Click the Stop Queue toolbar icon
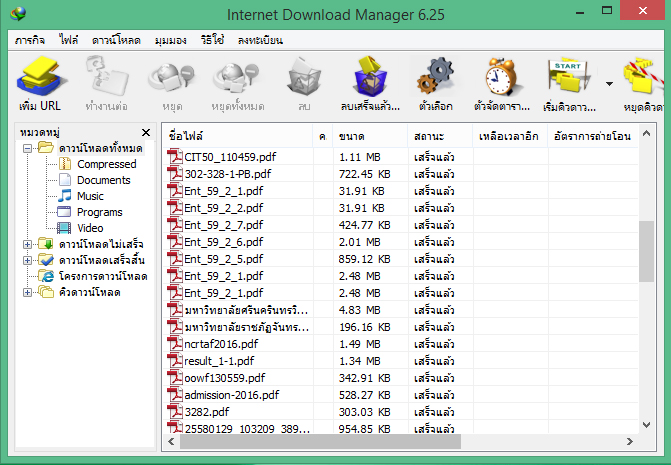 point(644,77)
